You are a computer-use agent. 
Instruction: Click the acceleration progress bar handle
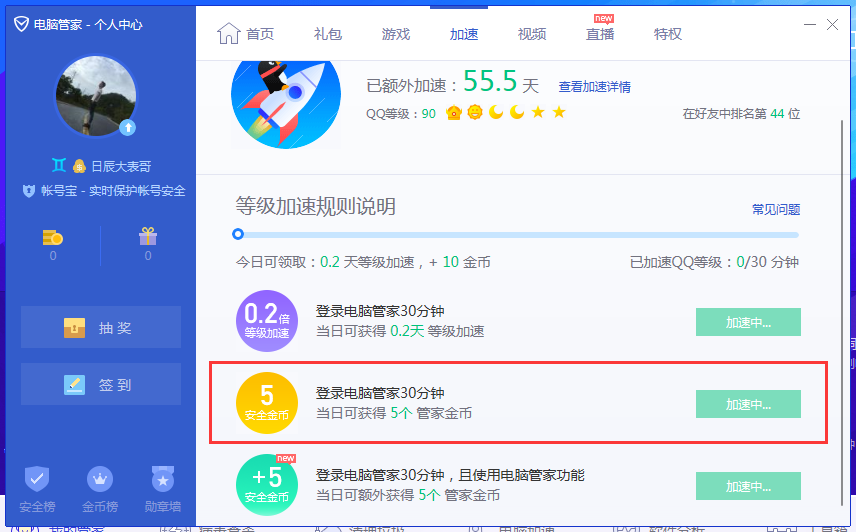pyautogui.click(x=237, y=234)
